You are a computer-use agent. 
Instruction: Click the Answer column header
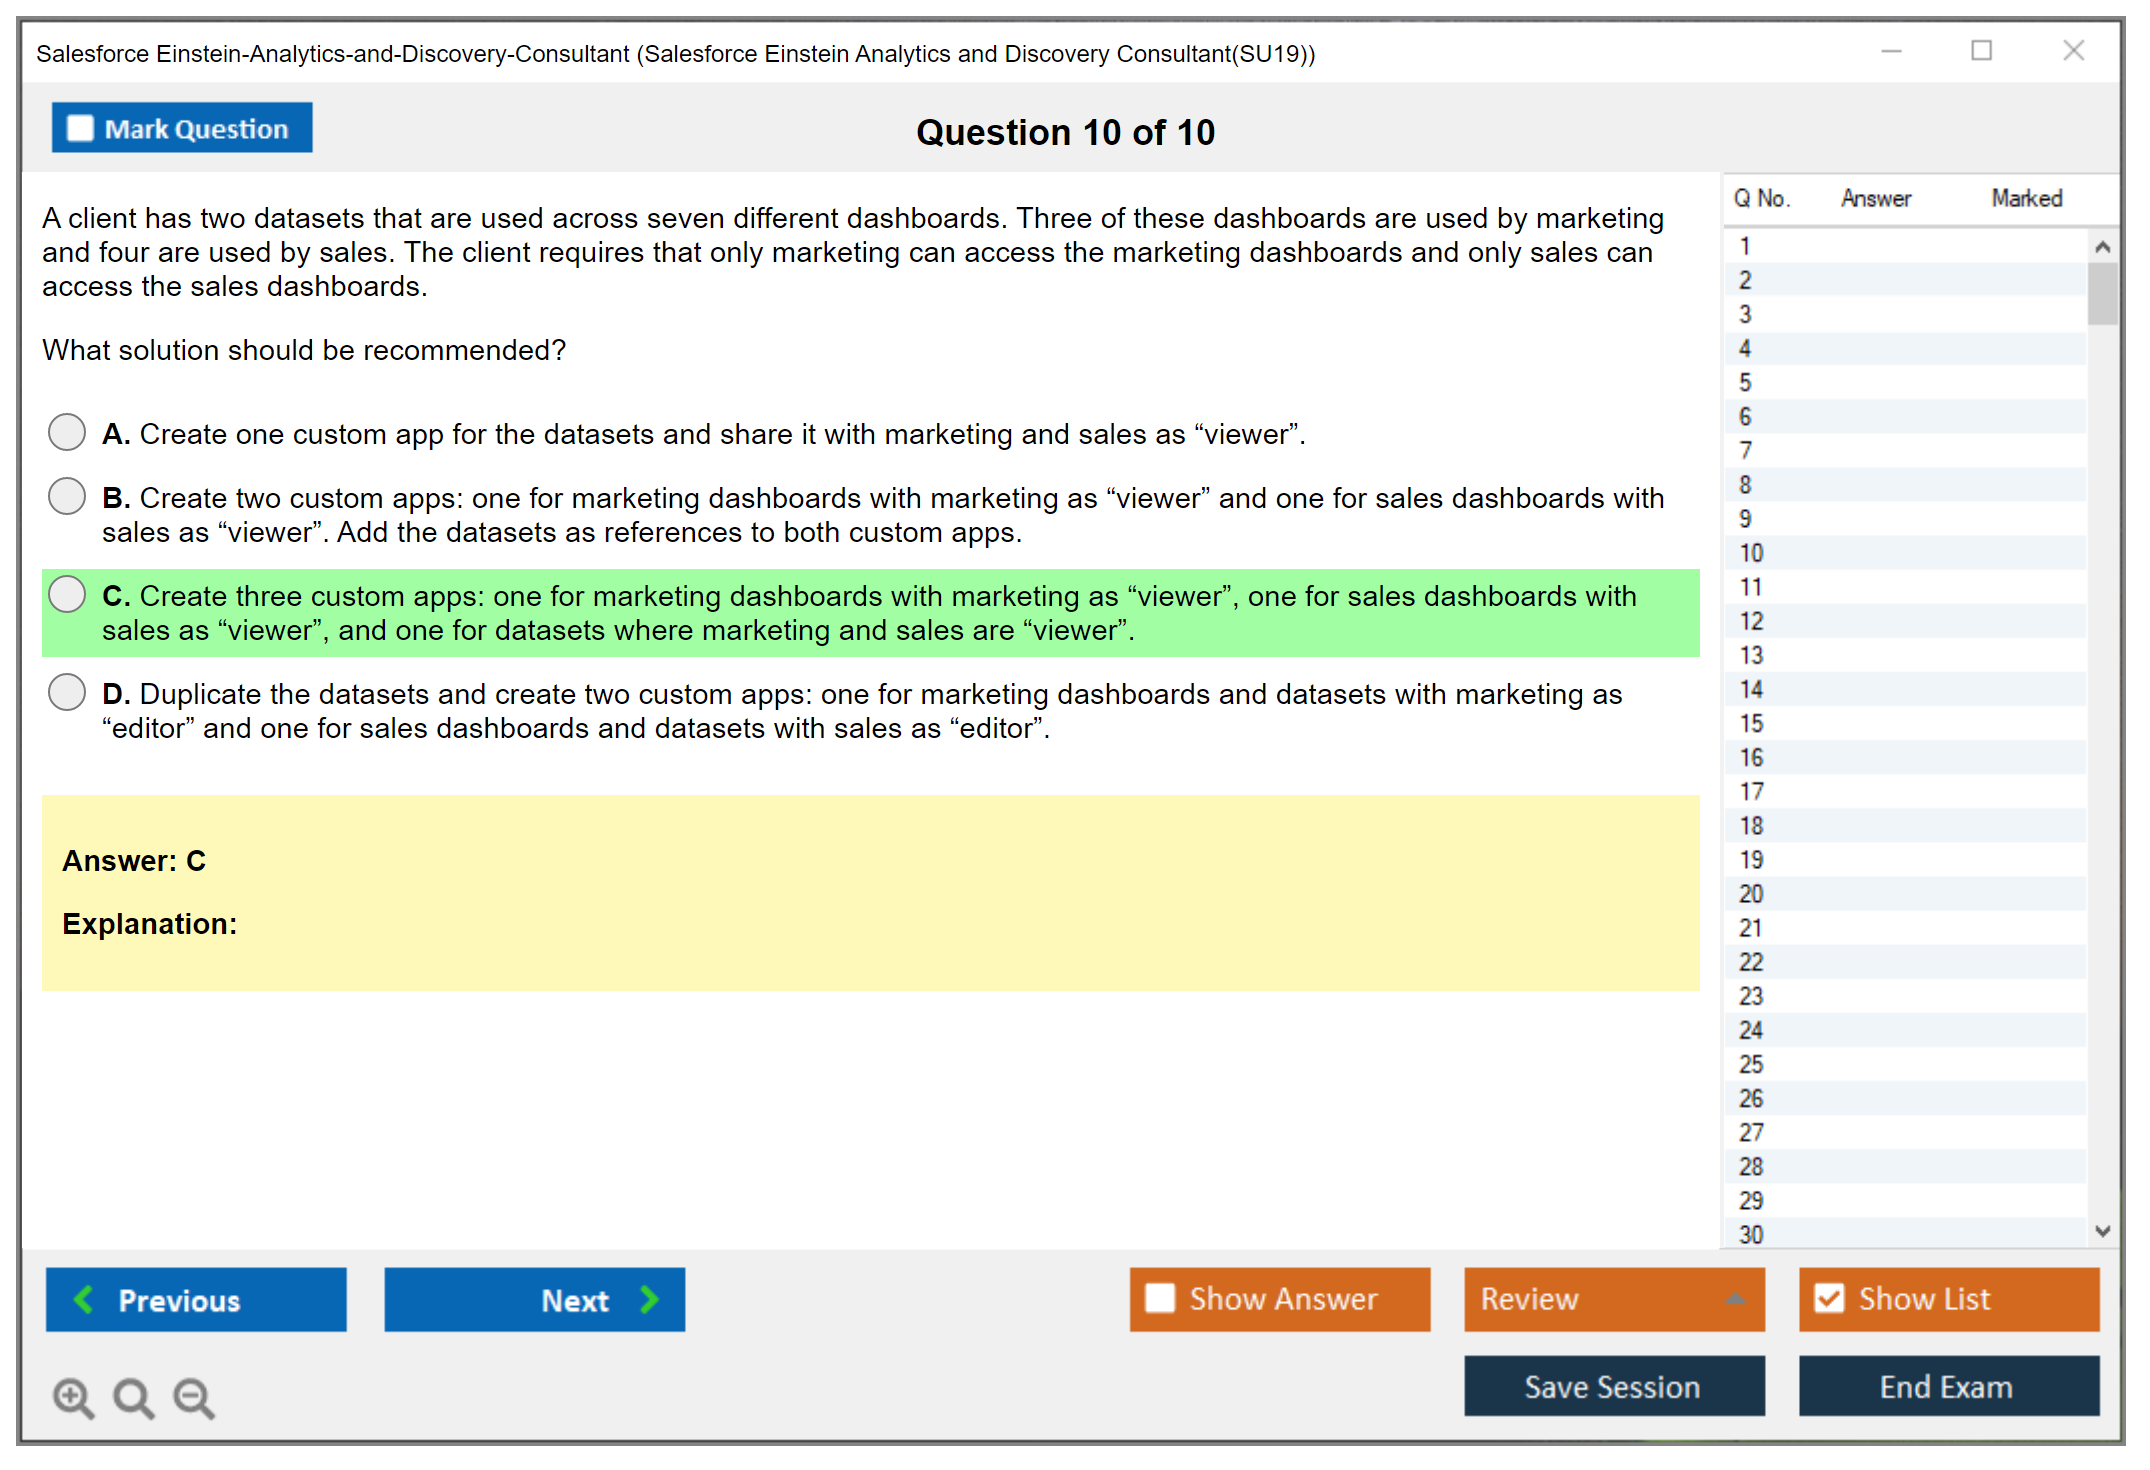(x=1875, y=198)
